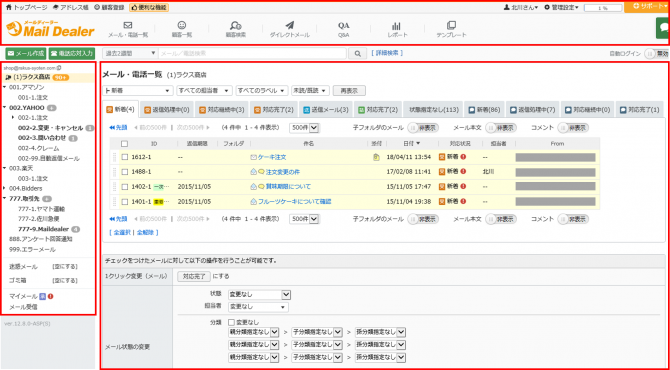The image size is (670, 370).
Task: Open the 北川さん user menu
Action: tap(521, 7)
